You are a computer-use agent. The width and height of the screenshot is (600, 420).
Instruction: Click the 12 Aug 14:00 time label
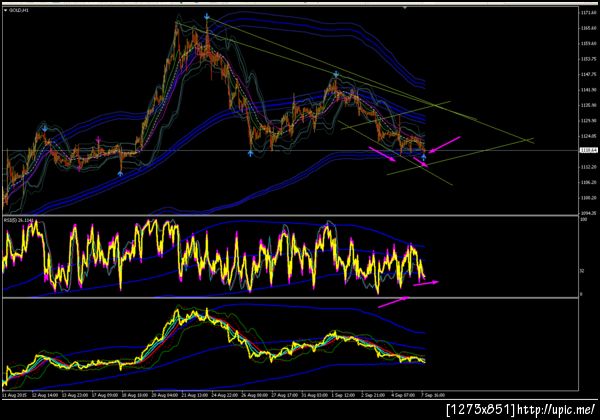[45, 395]
